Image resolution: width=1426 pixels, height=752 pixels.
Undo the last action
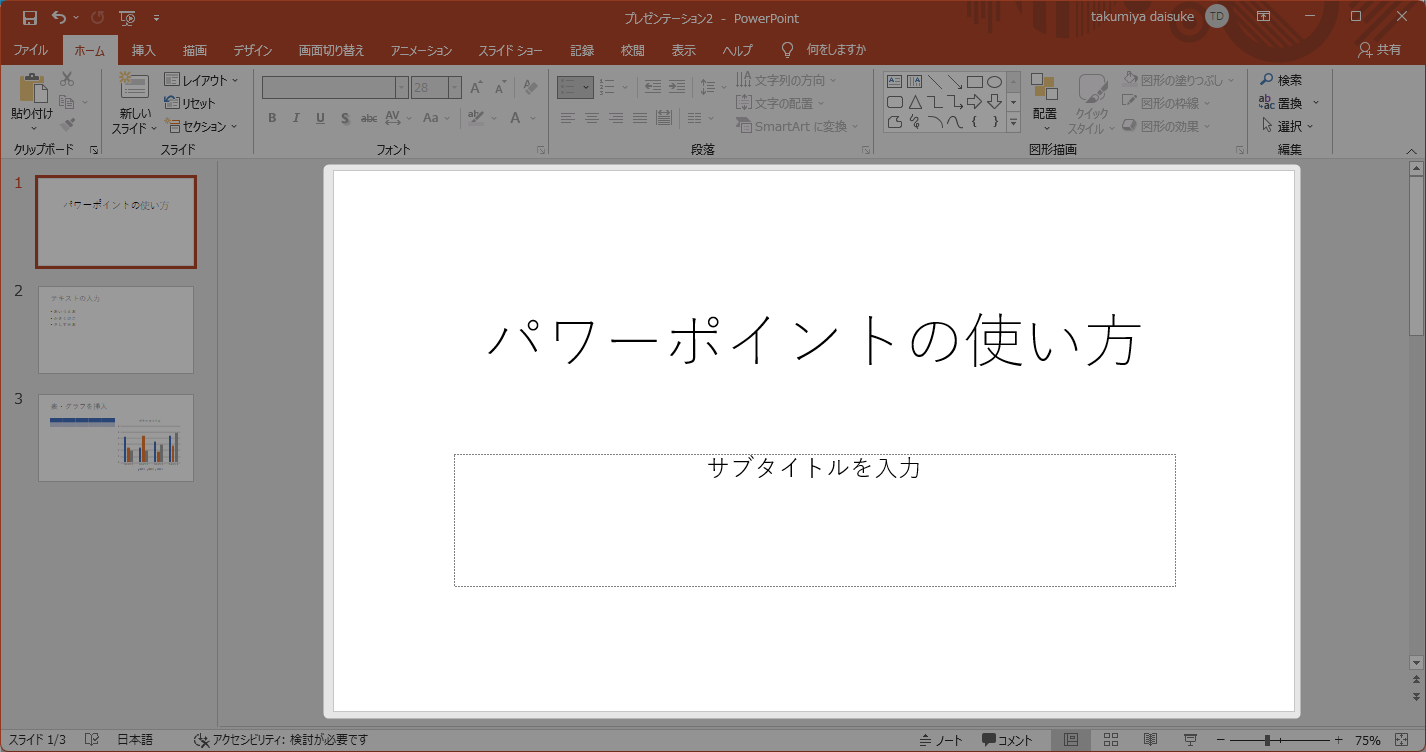(x=59, y=18)
